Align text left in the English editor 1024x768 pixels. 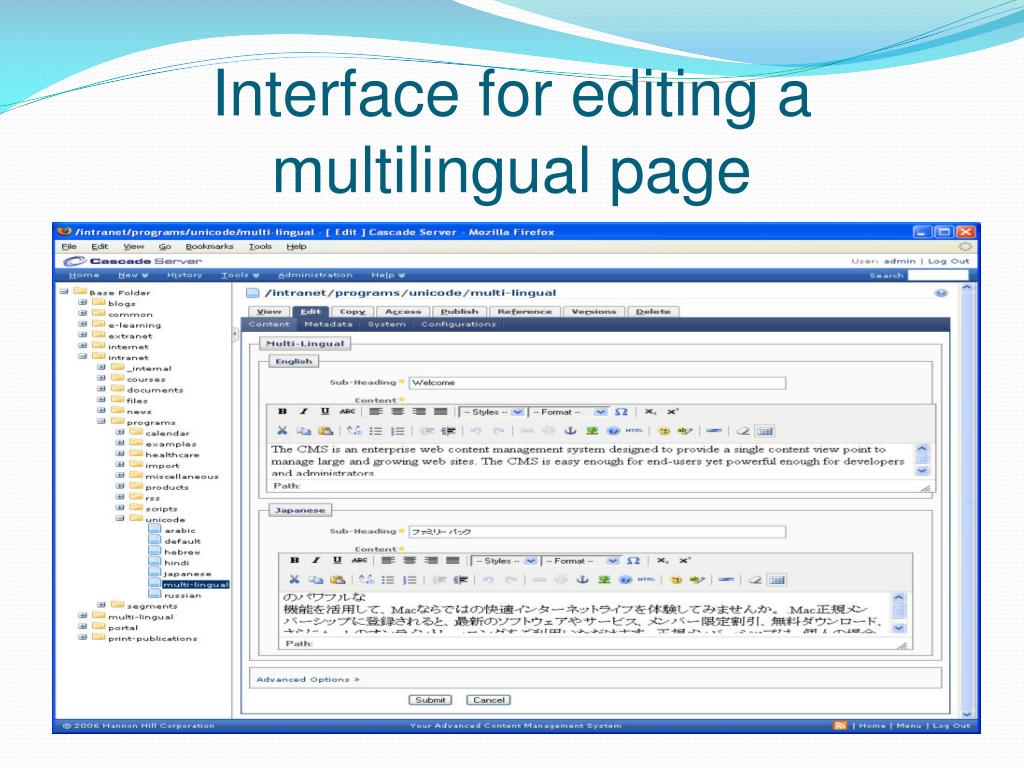point(376,411)
